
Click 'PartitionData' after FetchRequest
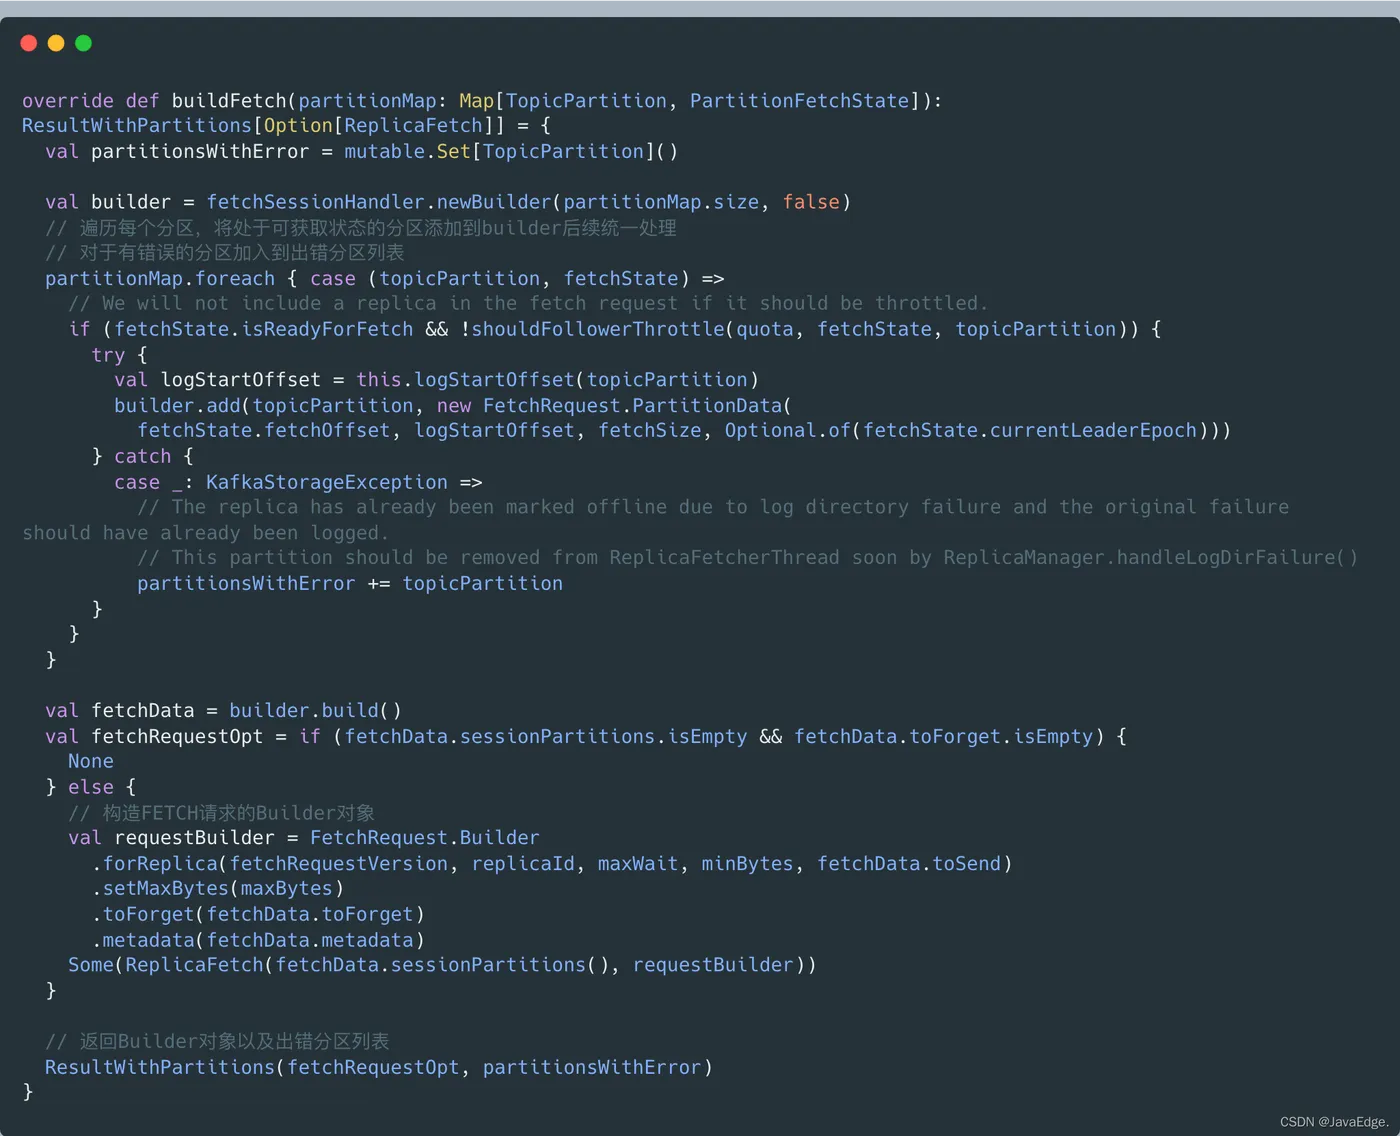tap(707, 406)
